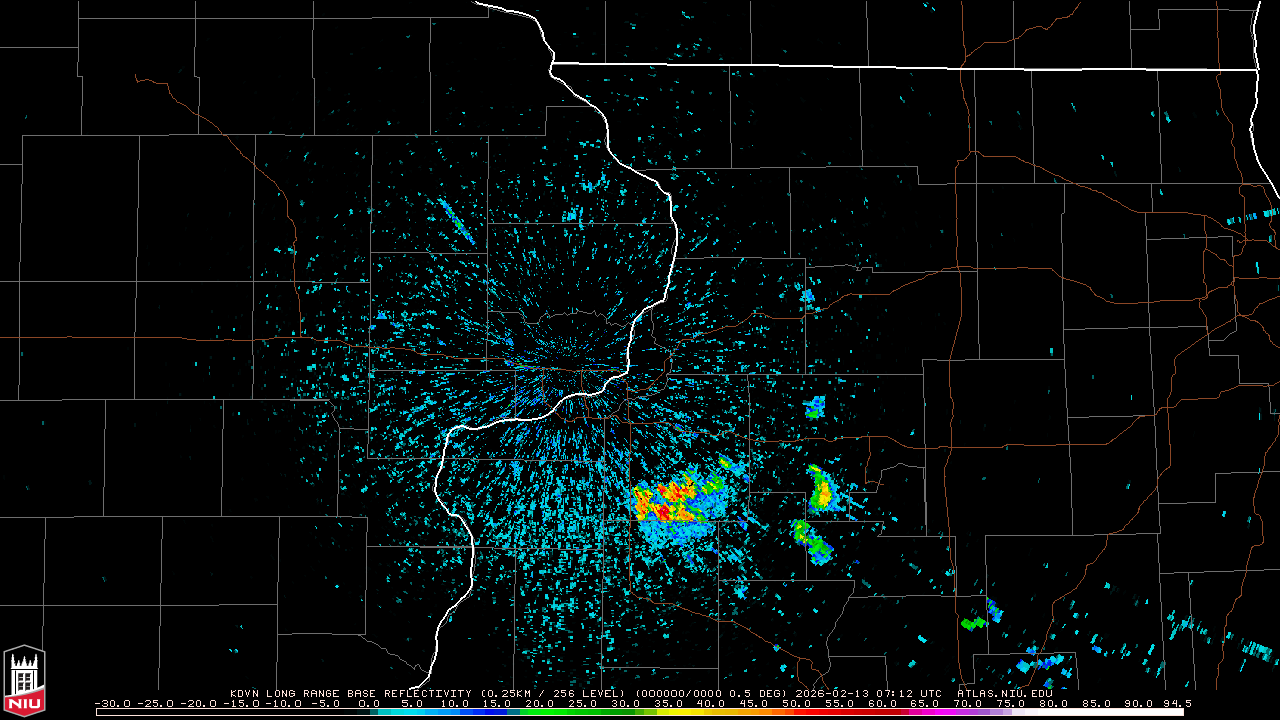The width and height of the screenshot is (1280, 720).
Task: Click the 65.0 scale label
Action: [x=924, y=703]
